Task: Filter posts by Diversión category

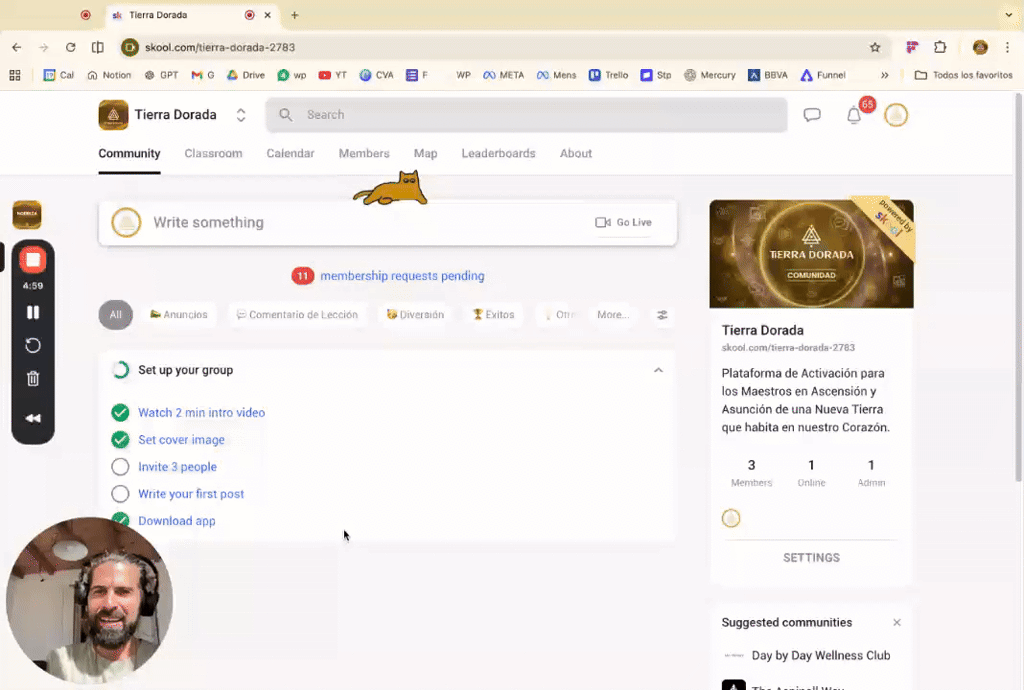Action: point(415,315)
